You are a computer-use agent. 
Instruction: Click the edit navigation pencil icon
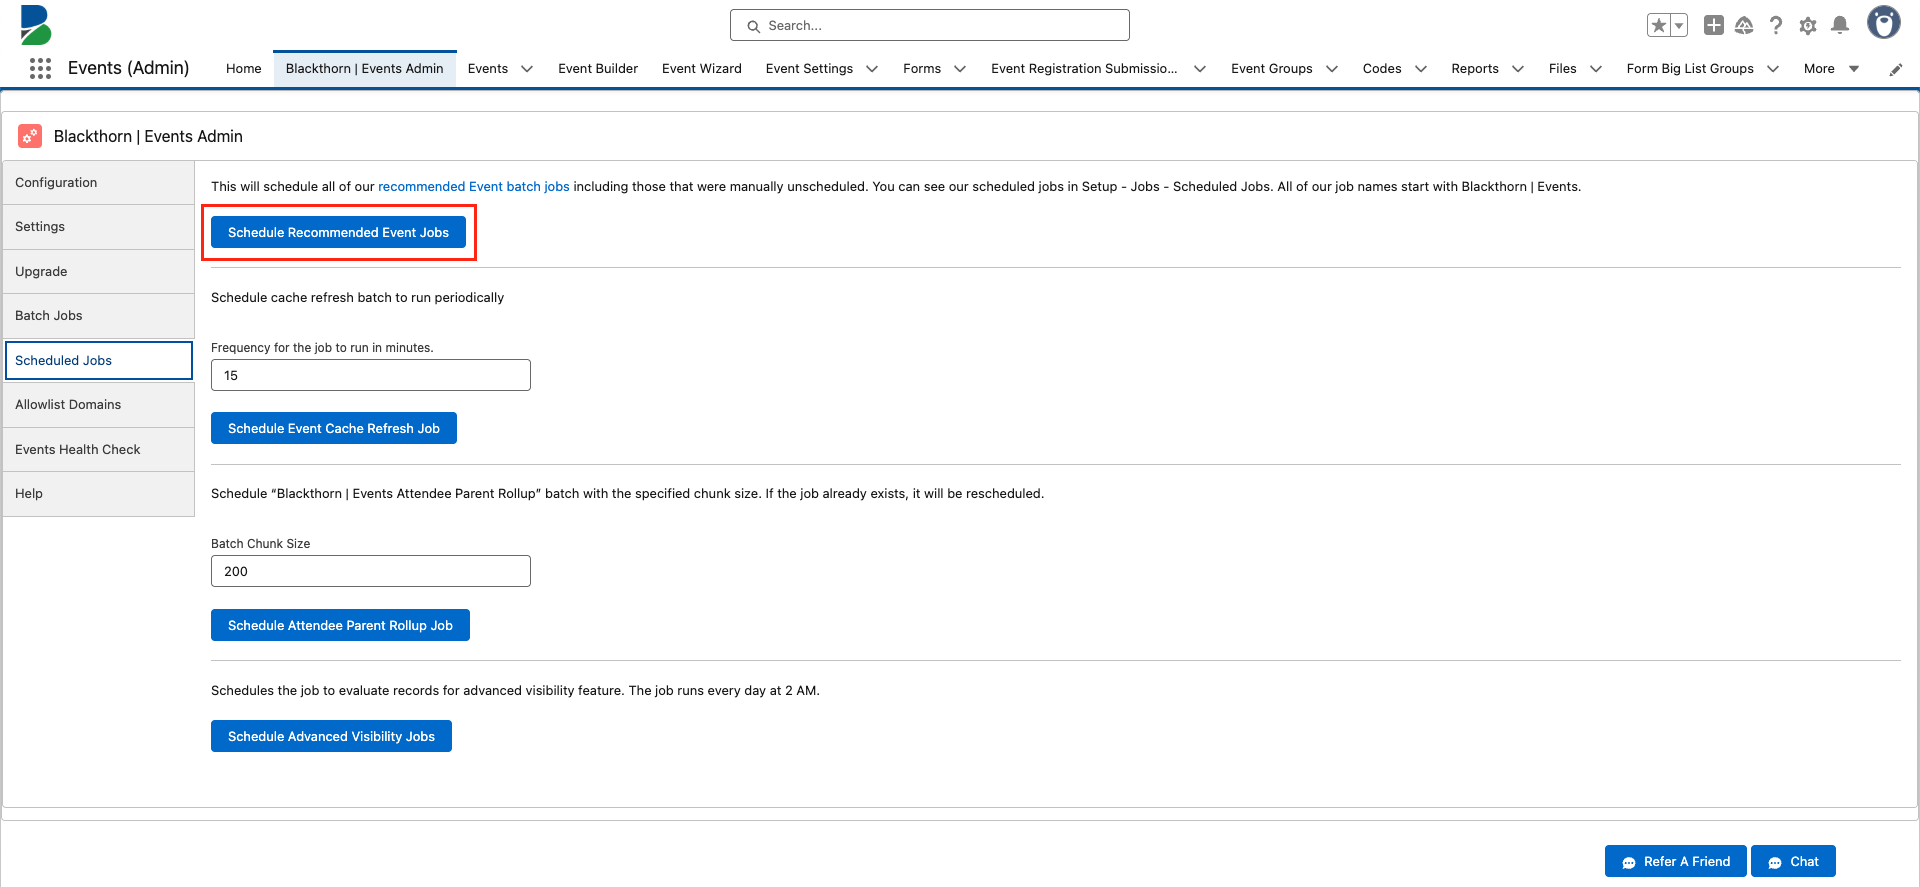click(1895, 69)
